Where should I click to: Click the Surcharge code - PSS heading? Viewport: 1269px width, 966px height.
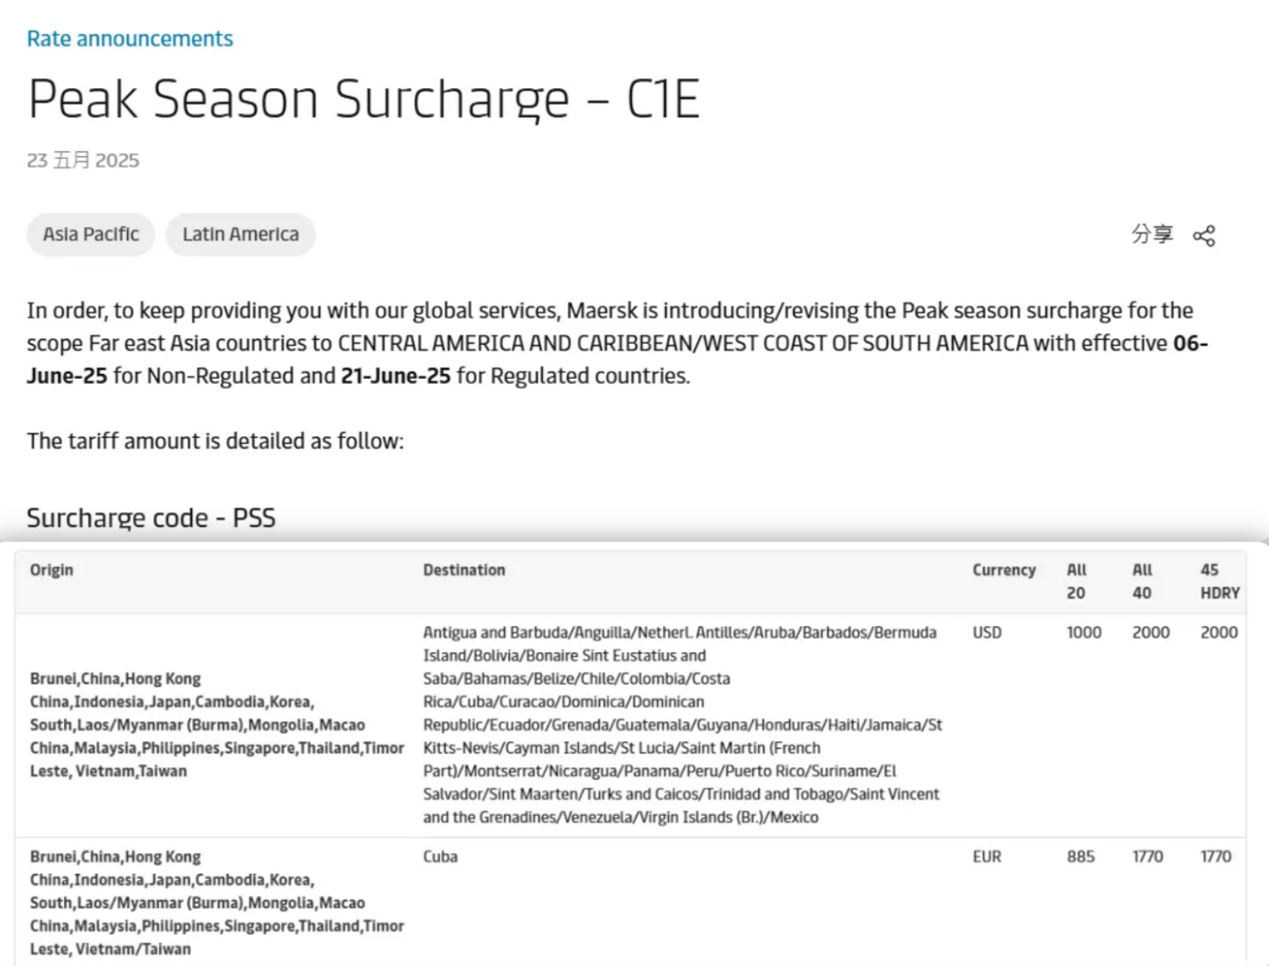point(151,518)
